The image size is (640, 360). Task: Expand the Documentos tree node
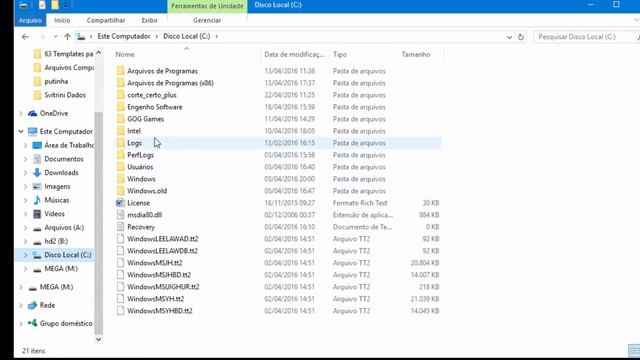pyautogui.click(x=25, y=159)
